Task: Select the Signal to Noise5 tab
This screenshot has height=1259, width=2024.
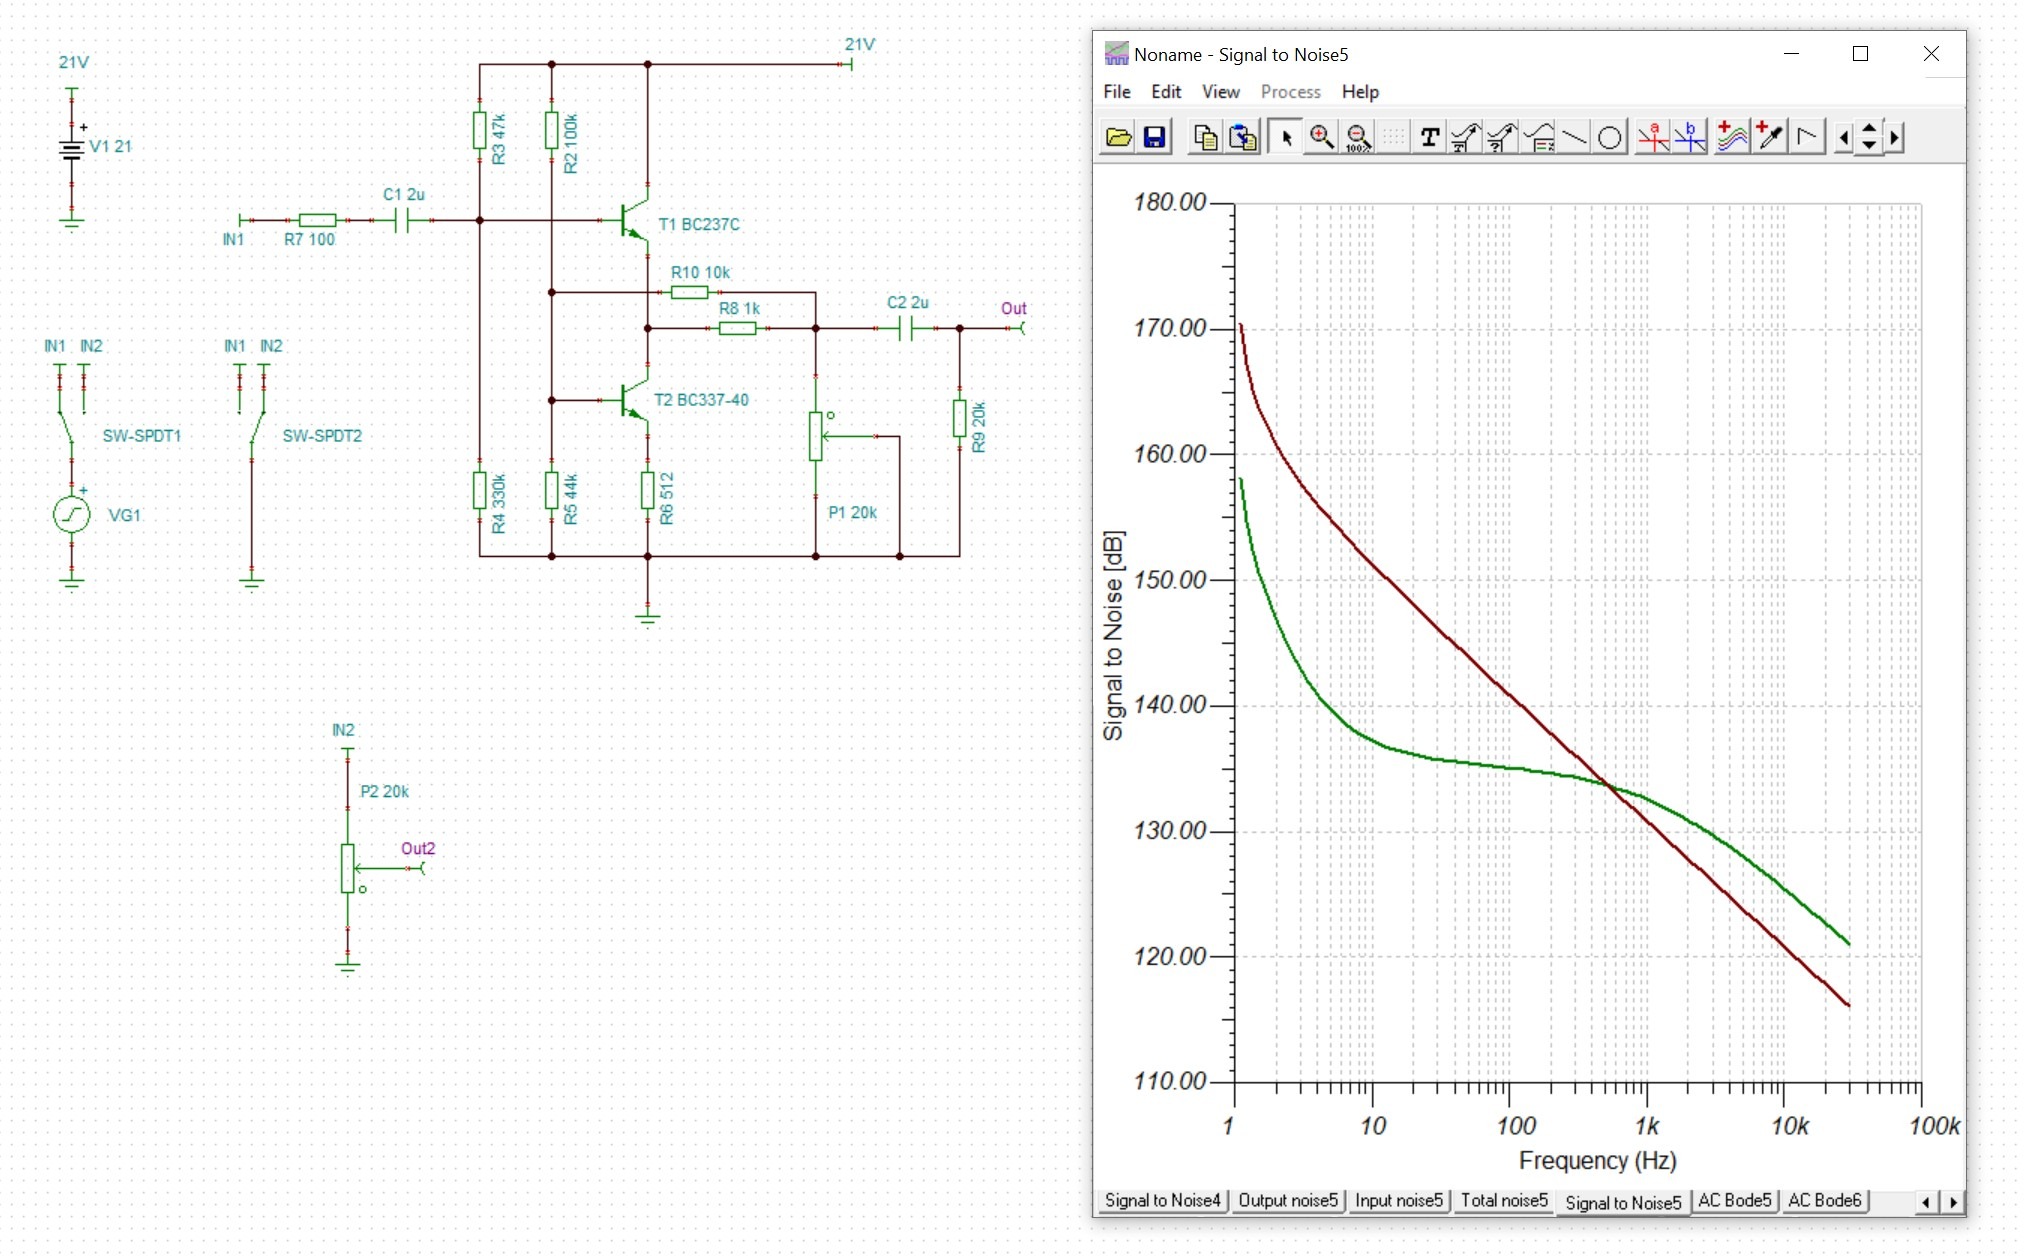Action: pos(1623,1203)
